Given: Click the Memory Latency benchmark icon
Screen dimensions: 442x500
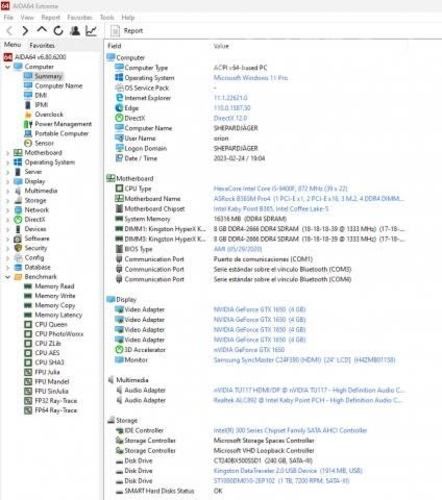Looking at the screenshot, I should coord(28,315).
